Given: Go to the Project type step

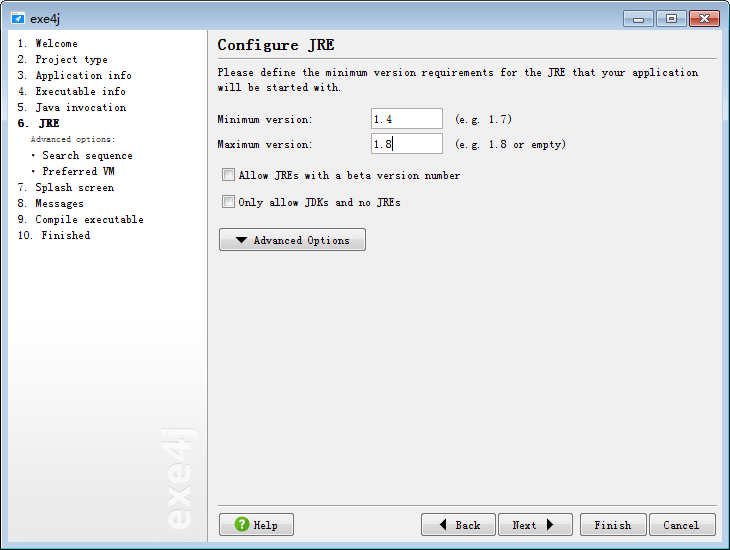Looking at the screenshot, I should [71, 60].
